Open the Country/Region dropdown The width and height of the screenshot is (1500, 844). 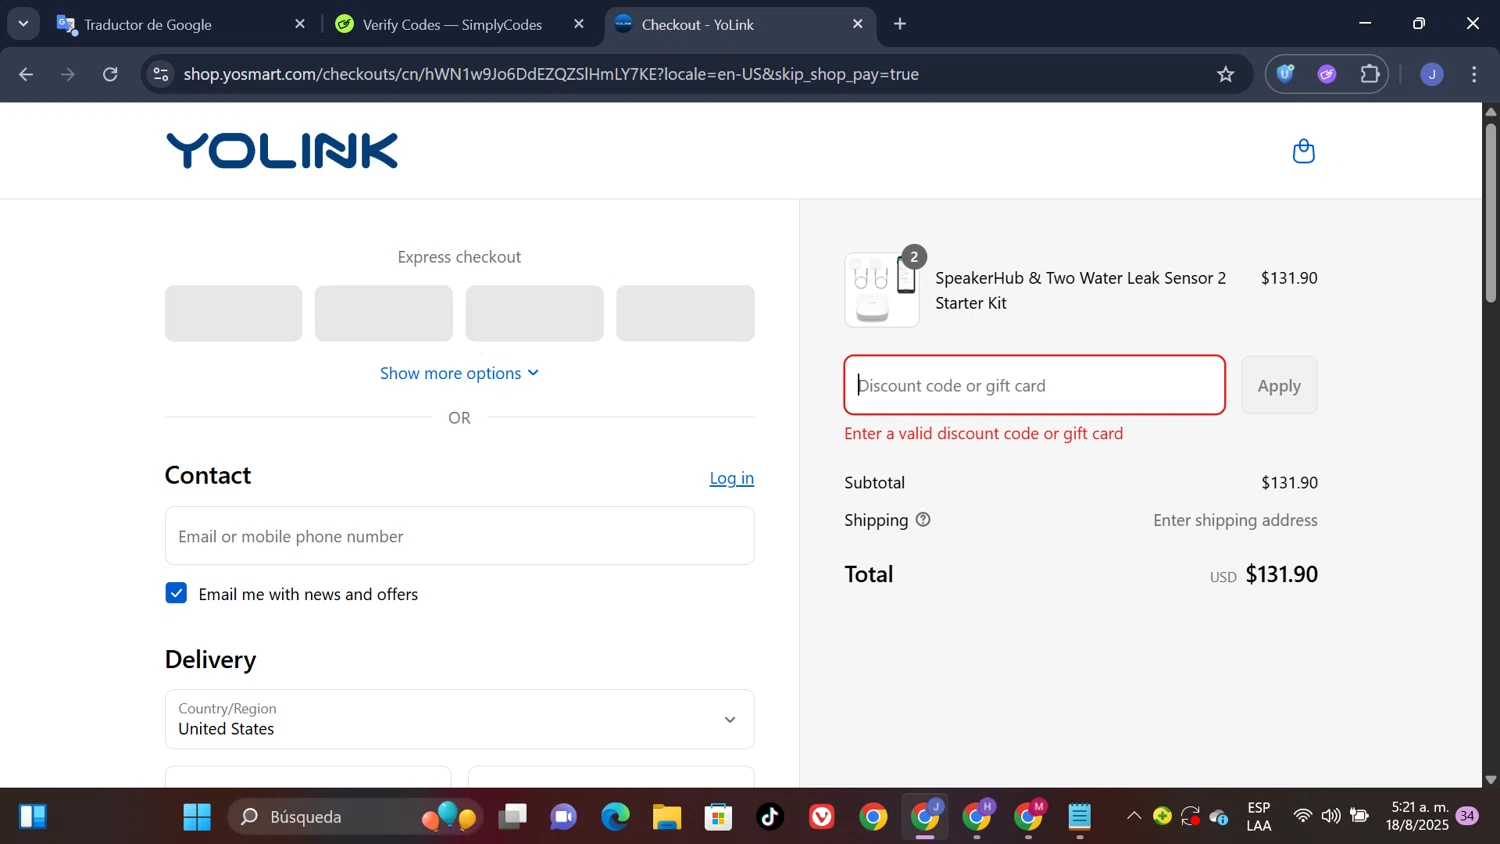click(459, 719)
